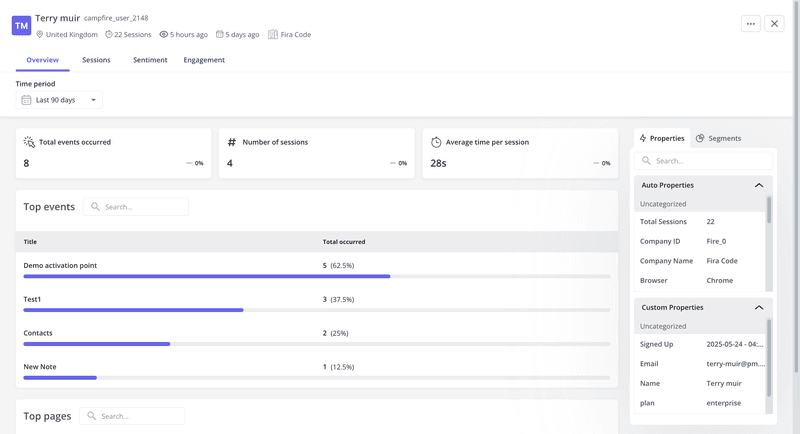Click the TM user avatar
800x434 pixels.
[21, 26]
